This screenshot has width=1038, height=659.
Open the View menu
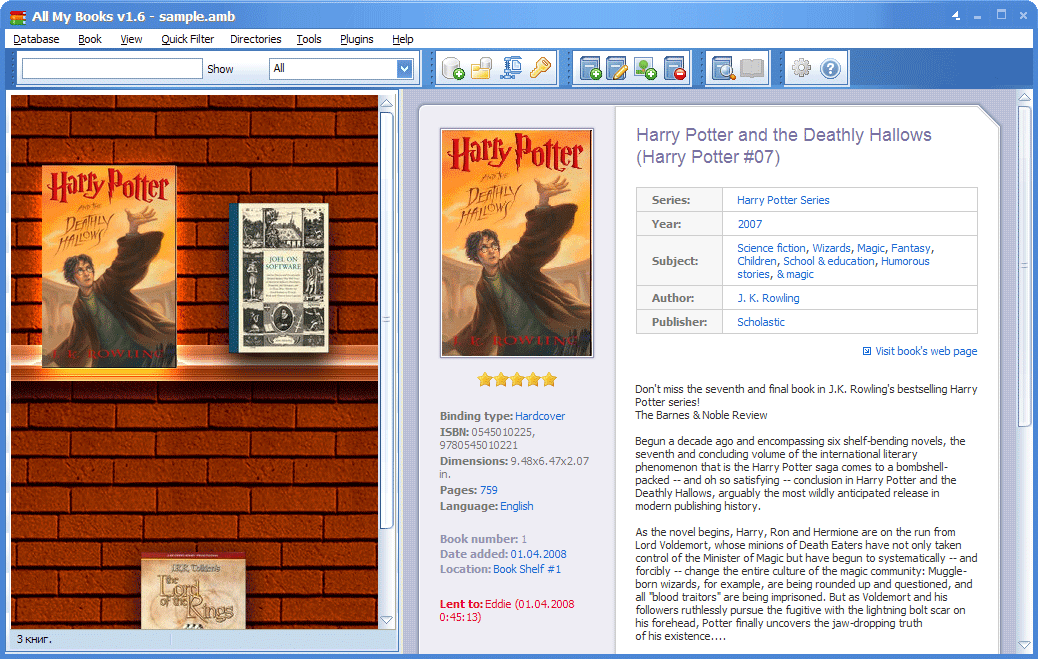pos(131,39)
